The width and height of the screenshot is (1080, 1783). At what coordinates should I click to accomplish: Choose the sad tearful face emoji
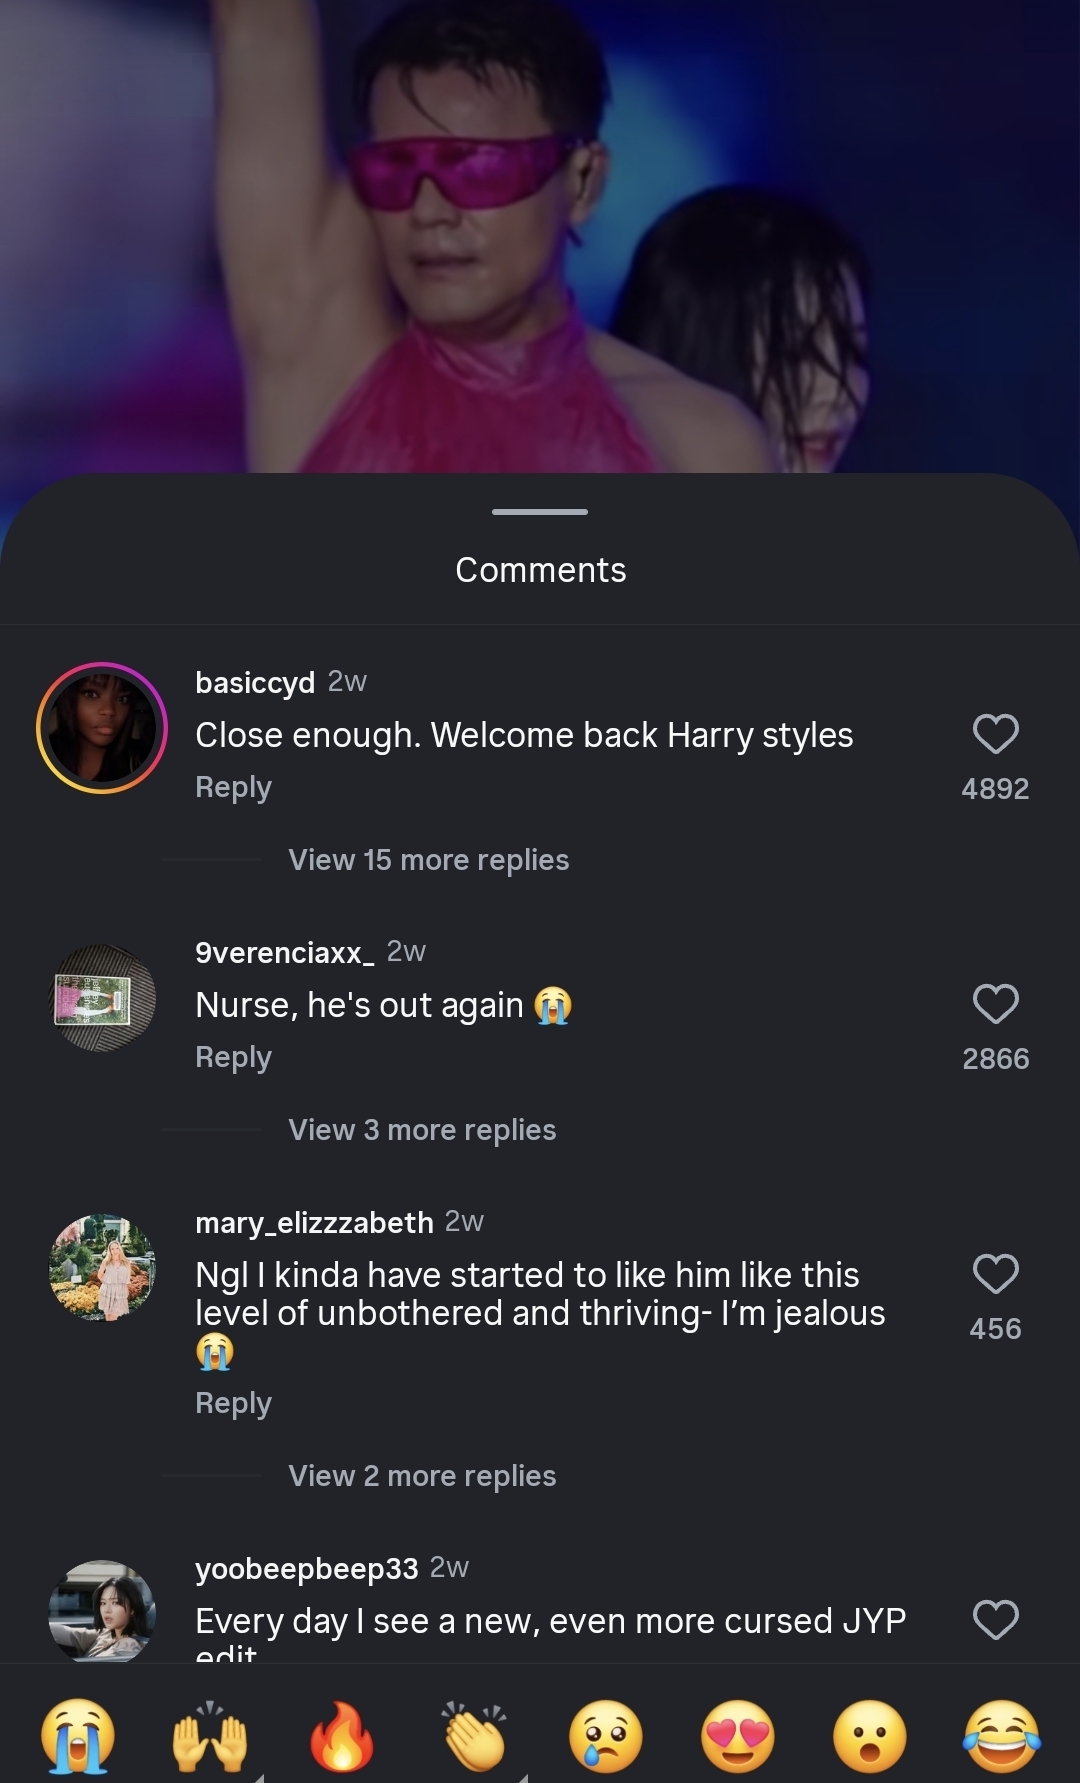(606, 1736)
